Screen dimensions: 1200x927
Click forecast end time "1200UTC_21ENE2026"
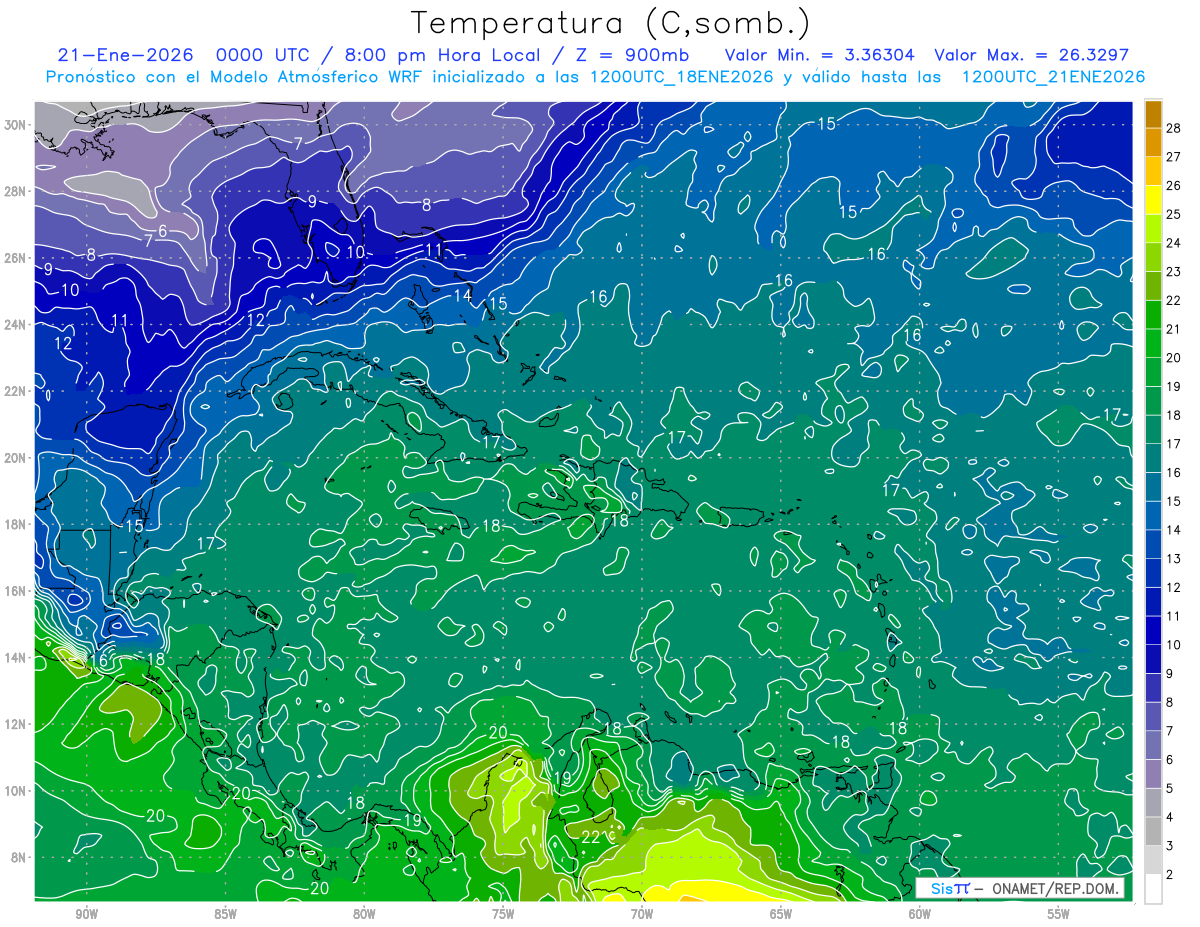pyautogui.click(x=1052, y=77)
